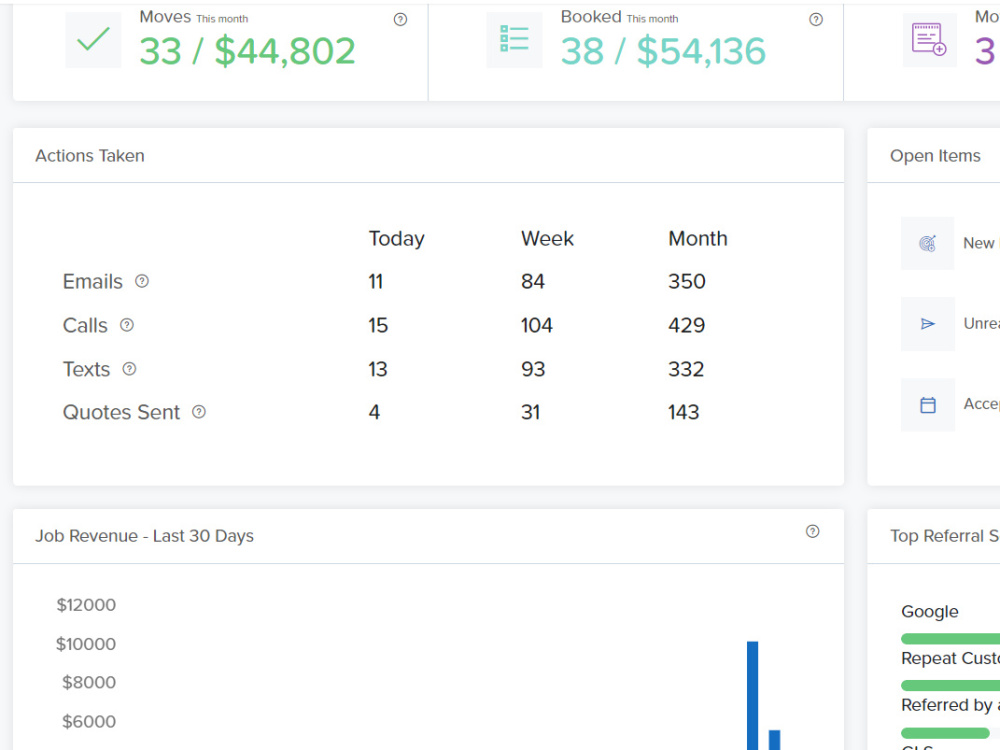Click the $6000 axis label

89,722
